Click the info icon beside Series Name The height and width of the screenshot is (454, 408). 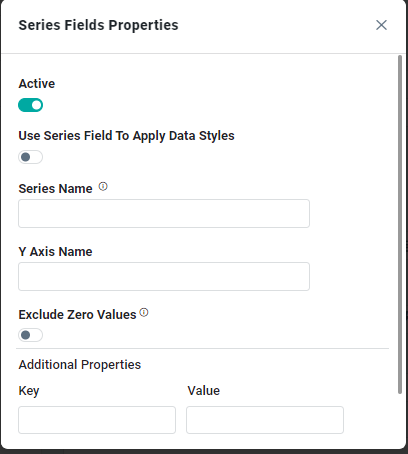click(103, 187)
